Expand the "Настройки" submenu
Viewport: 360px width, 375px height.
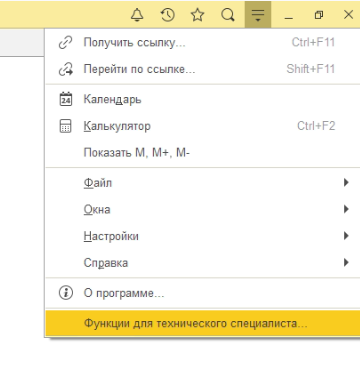203,236
